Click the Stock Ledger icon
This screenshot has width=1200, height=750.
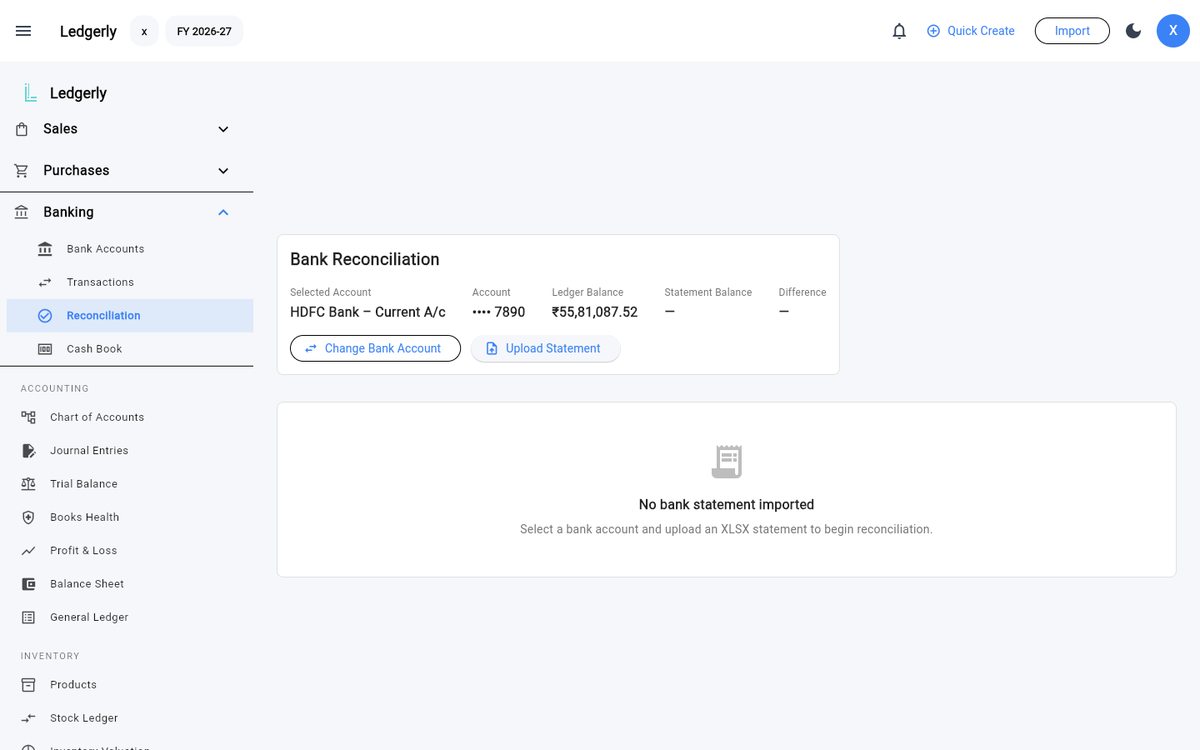click(x=29, y=718)
